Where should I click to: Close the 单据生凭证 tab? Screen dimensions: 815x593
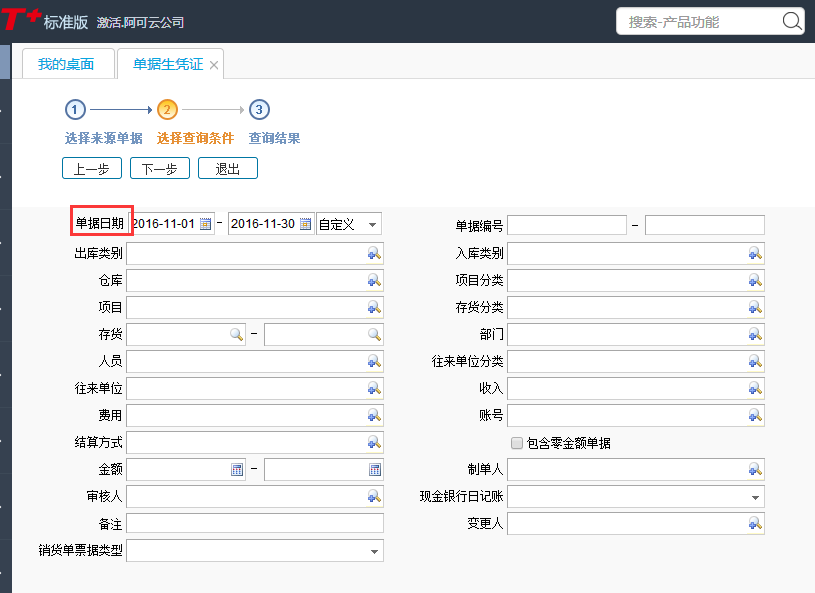214,65
